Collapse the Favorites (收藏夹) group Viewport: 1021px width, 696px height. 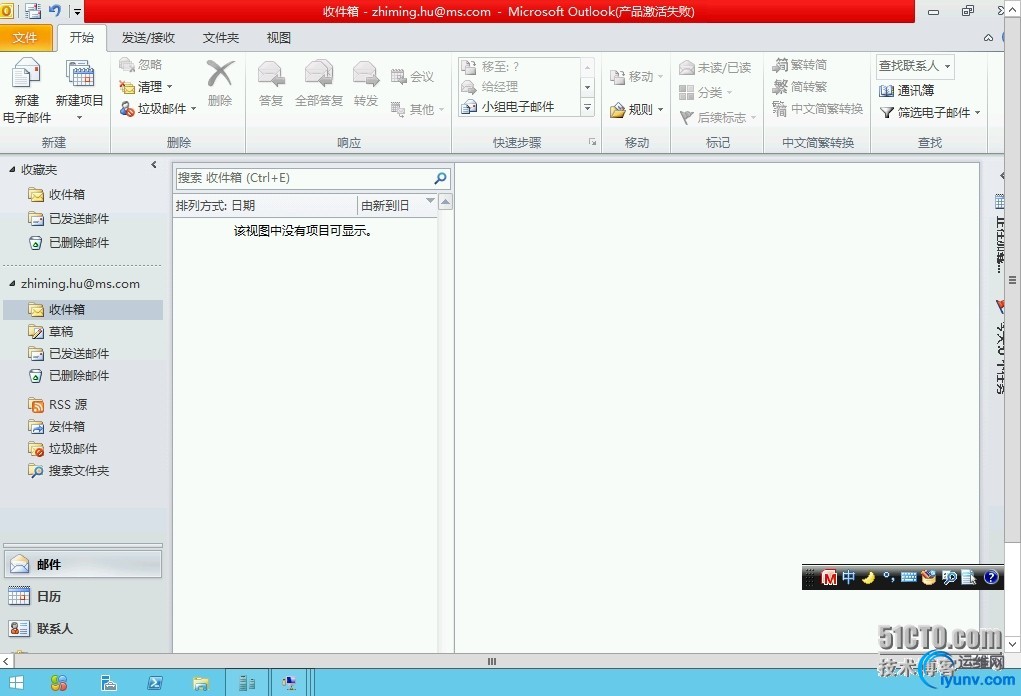pyautogui.click(x=12, y=169)
